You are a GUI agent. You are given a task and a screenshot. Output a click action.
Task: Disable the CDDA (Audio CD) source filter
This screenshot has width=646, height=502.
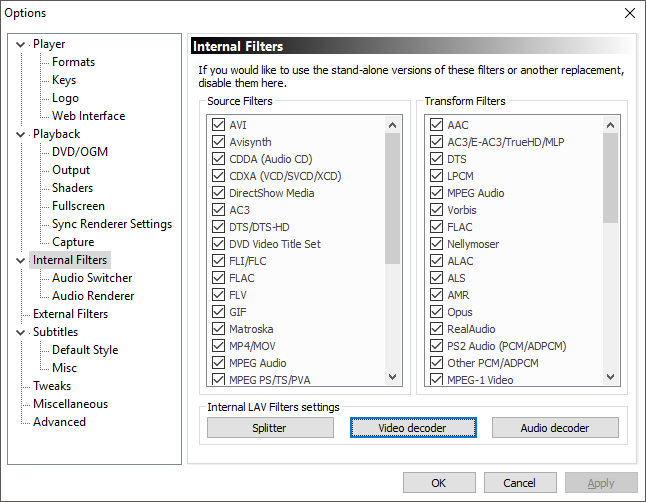(x=218, y=158)
